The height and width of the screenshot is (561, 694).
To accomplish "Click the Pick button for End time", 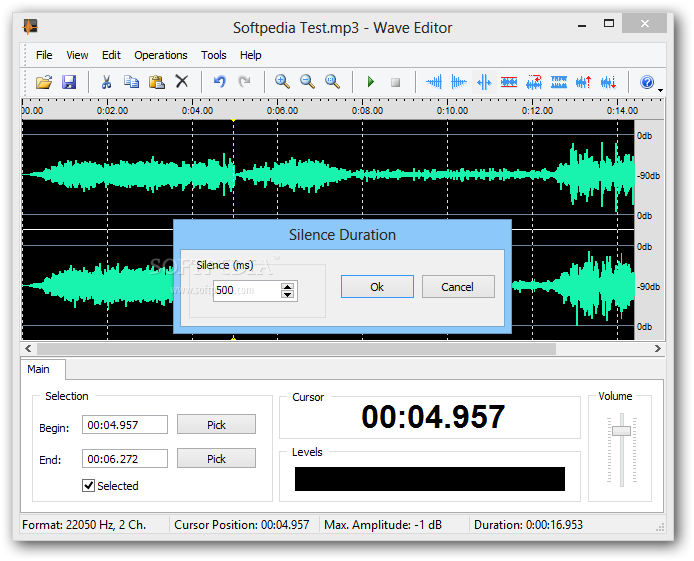I will (216, 459).
